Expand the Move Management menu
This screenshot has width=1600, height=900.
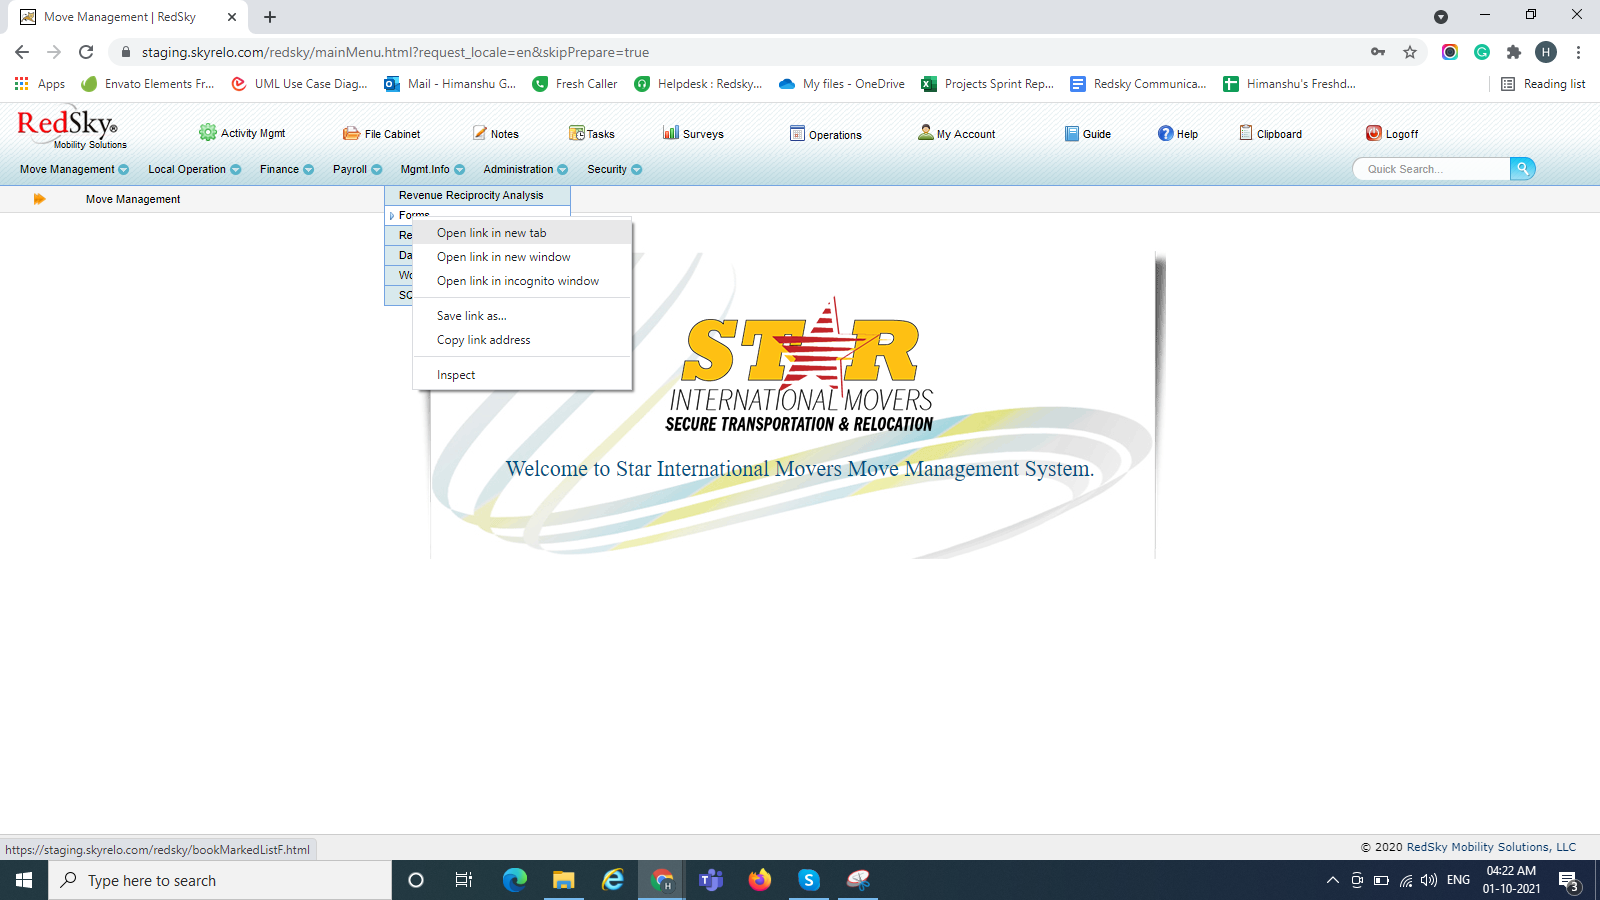[74, 169]
